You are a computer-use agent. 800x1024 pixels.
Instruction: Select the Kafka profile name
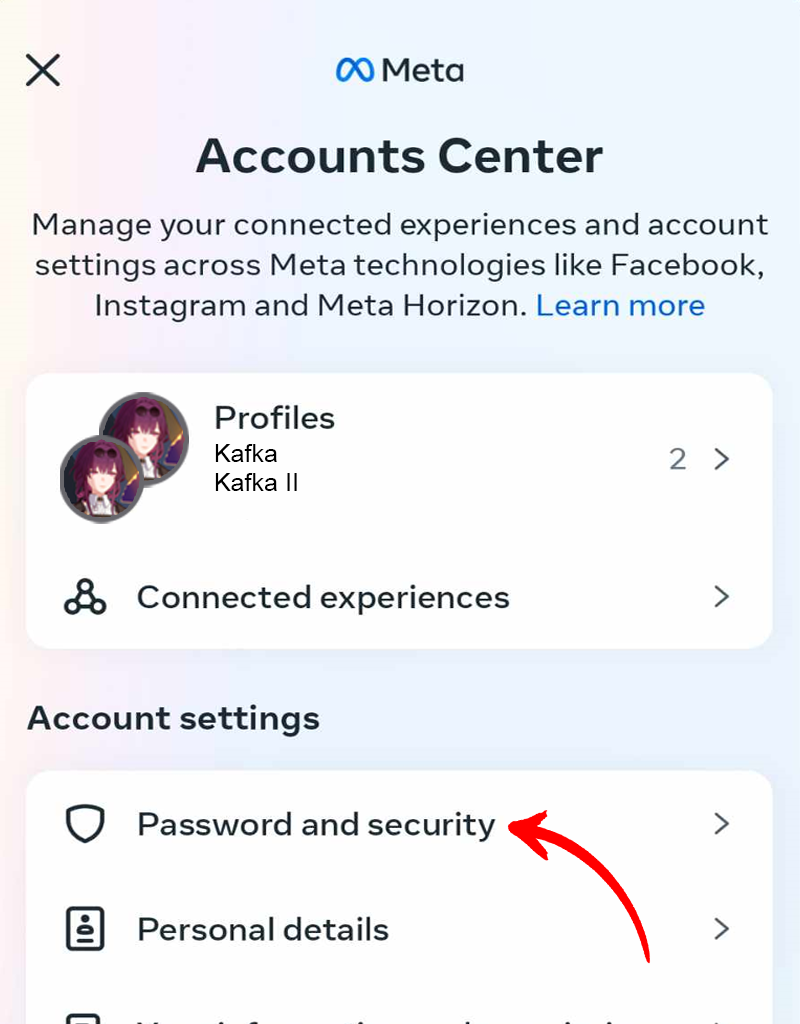point(245,455)
